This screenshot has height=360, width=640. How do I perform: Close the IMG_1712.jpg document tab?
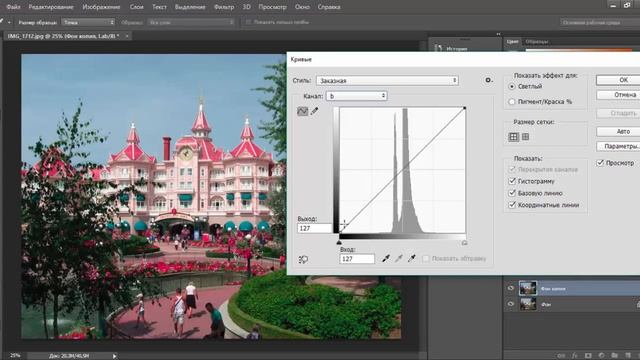click(127, 36)
